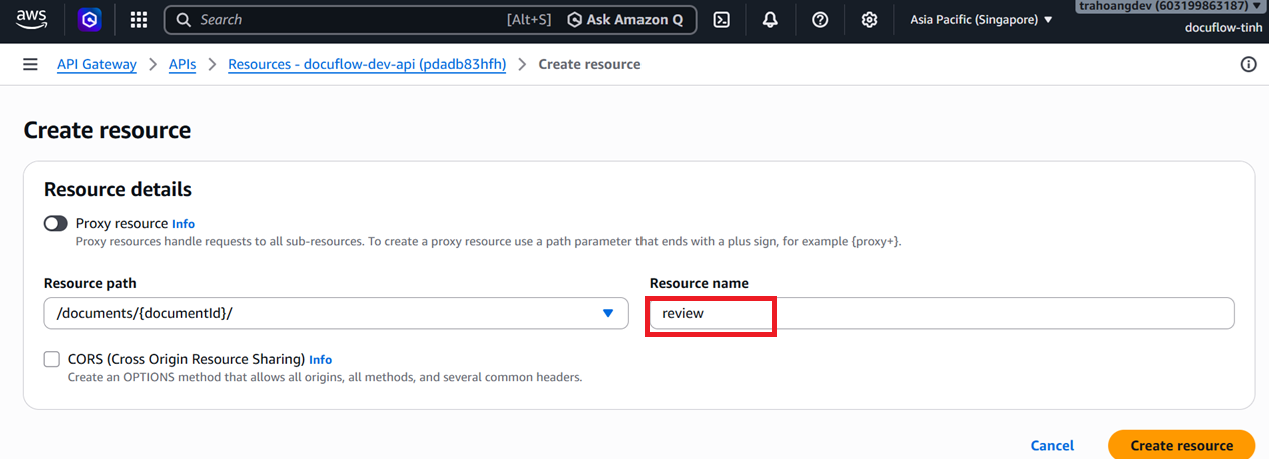Toggle the Proxy resource switch
The height and width of the screenshot is (459, 1269).
pos(56,223)
